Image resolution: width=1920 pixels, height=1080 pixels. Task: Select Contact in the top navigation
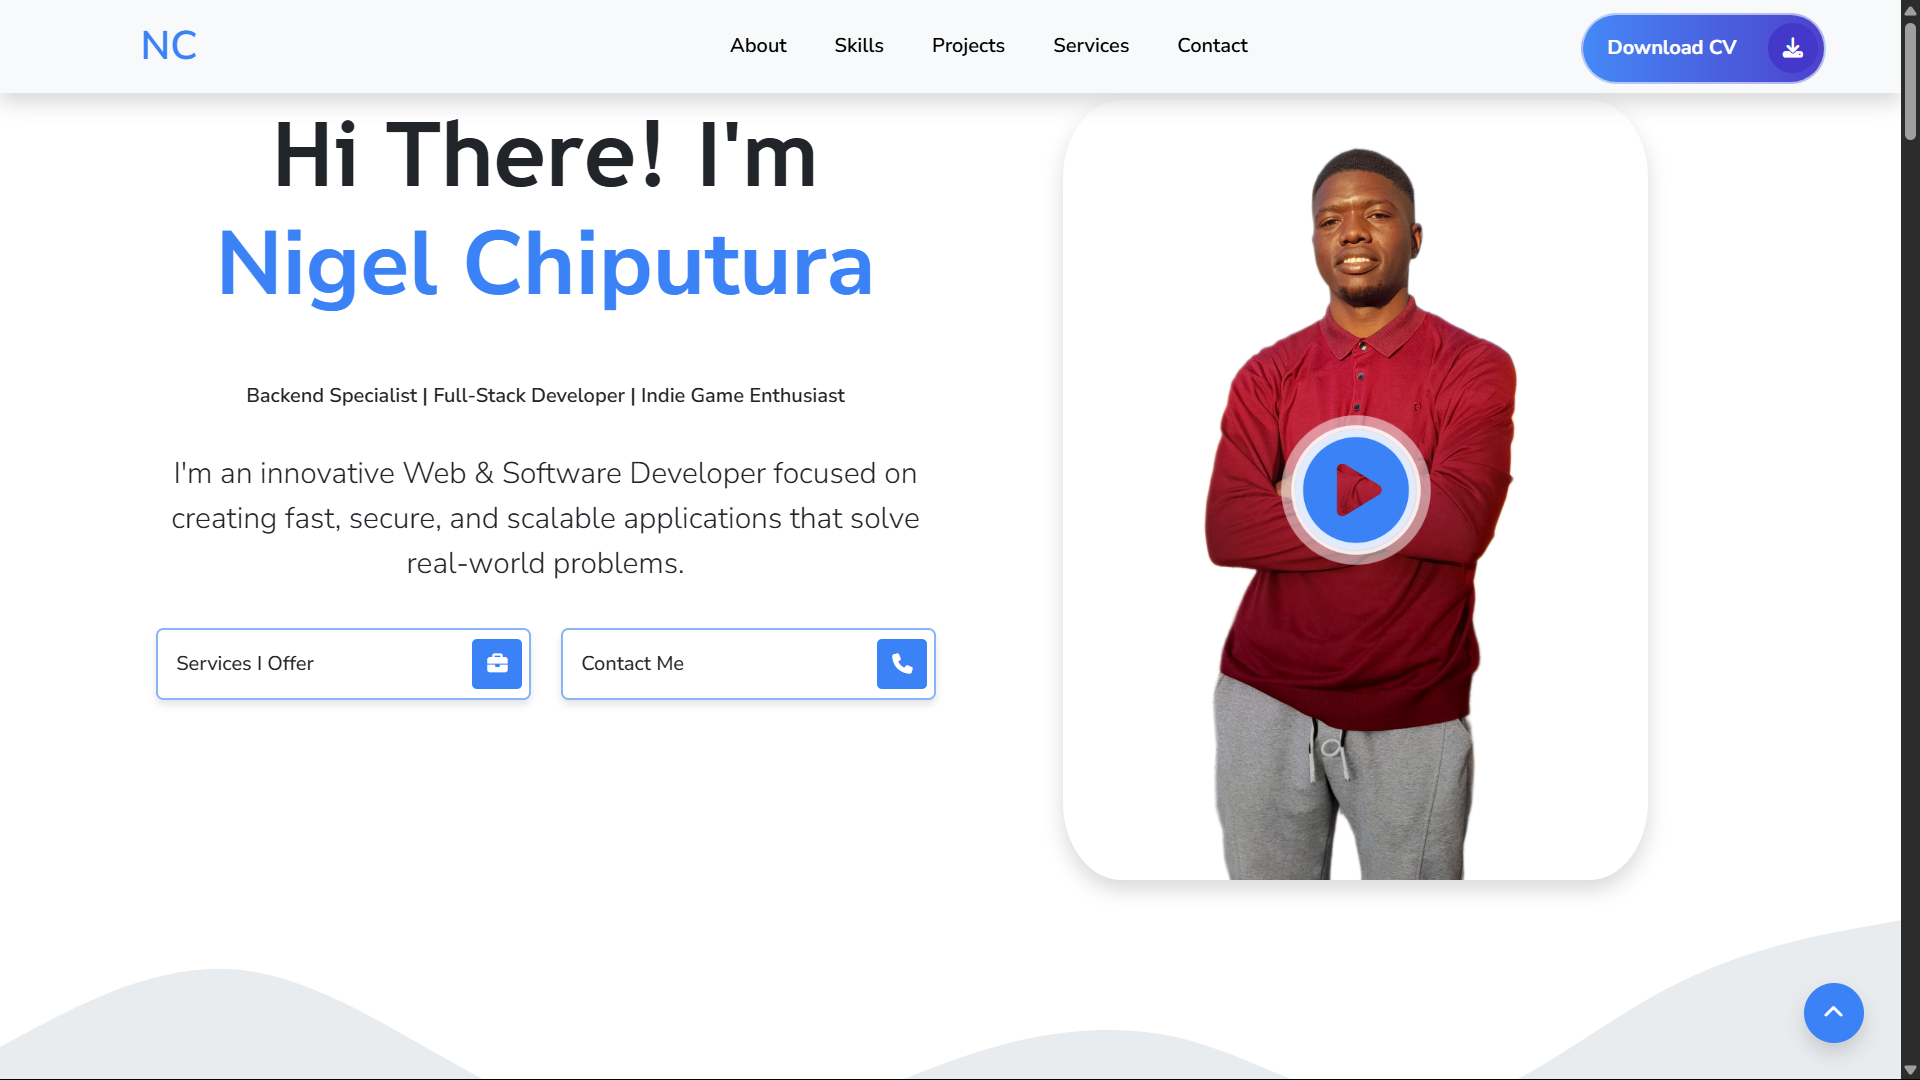click(1212, 46)
